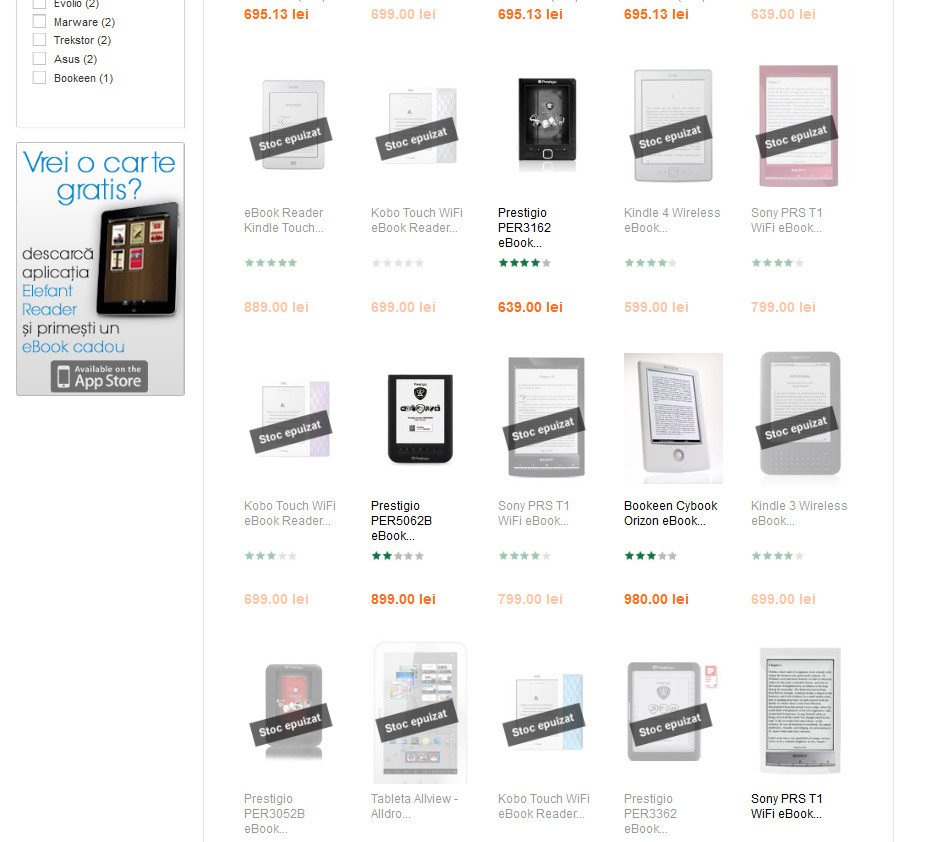The width and height of the screenshot is (952, 842).
Task: Check the Marware brand filter checkbox
Action: point(39,22)
